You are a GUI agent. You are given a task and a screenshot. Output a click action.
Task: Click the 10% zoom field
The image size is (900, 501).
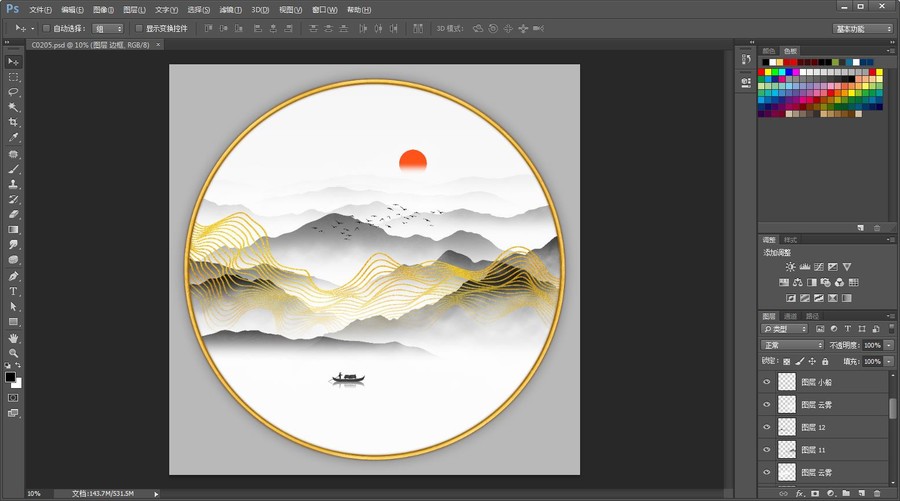(x=34, y=494)
